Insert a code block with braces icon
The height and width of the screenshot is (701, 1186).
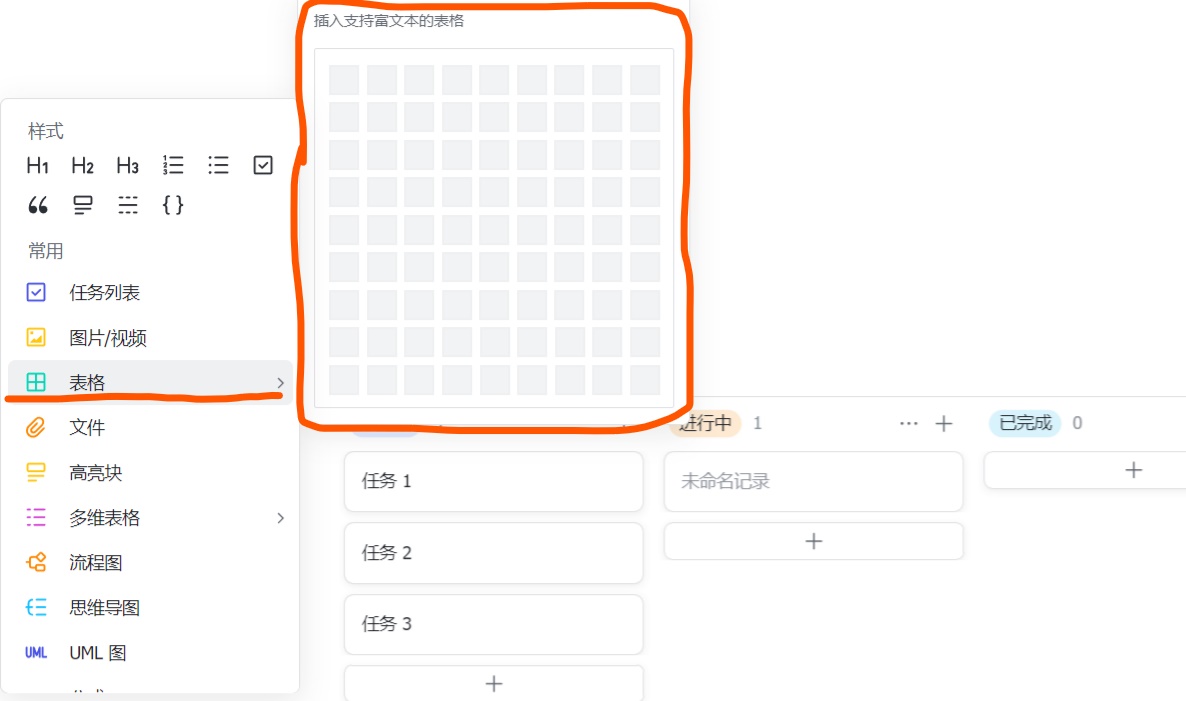pyautogui.click(x=173, y=206)
